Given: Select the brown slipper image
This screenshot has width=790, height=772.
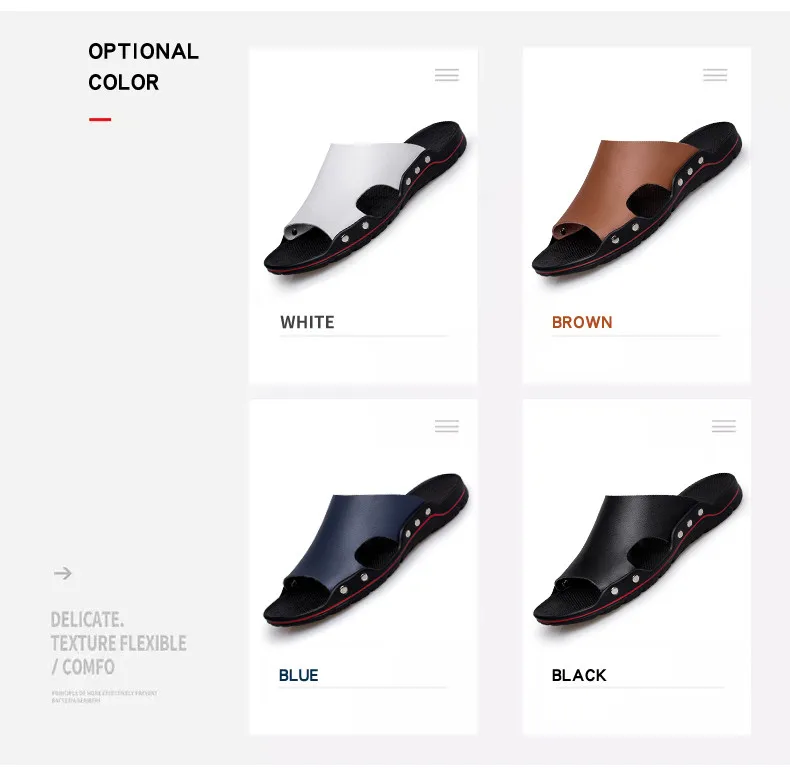Looking at the screenshot, I should click(x=637, y=198).
